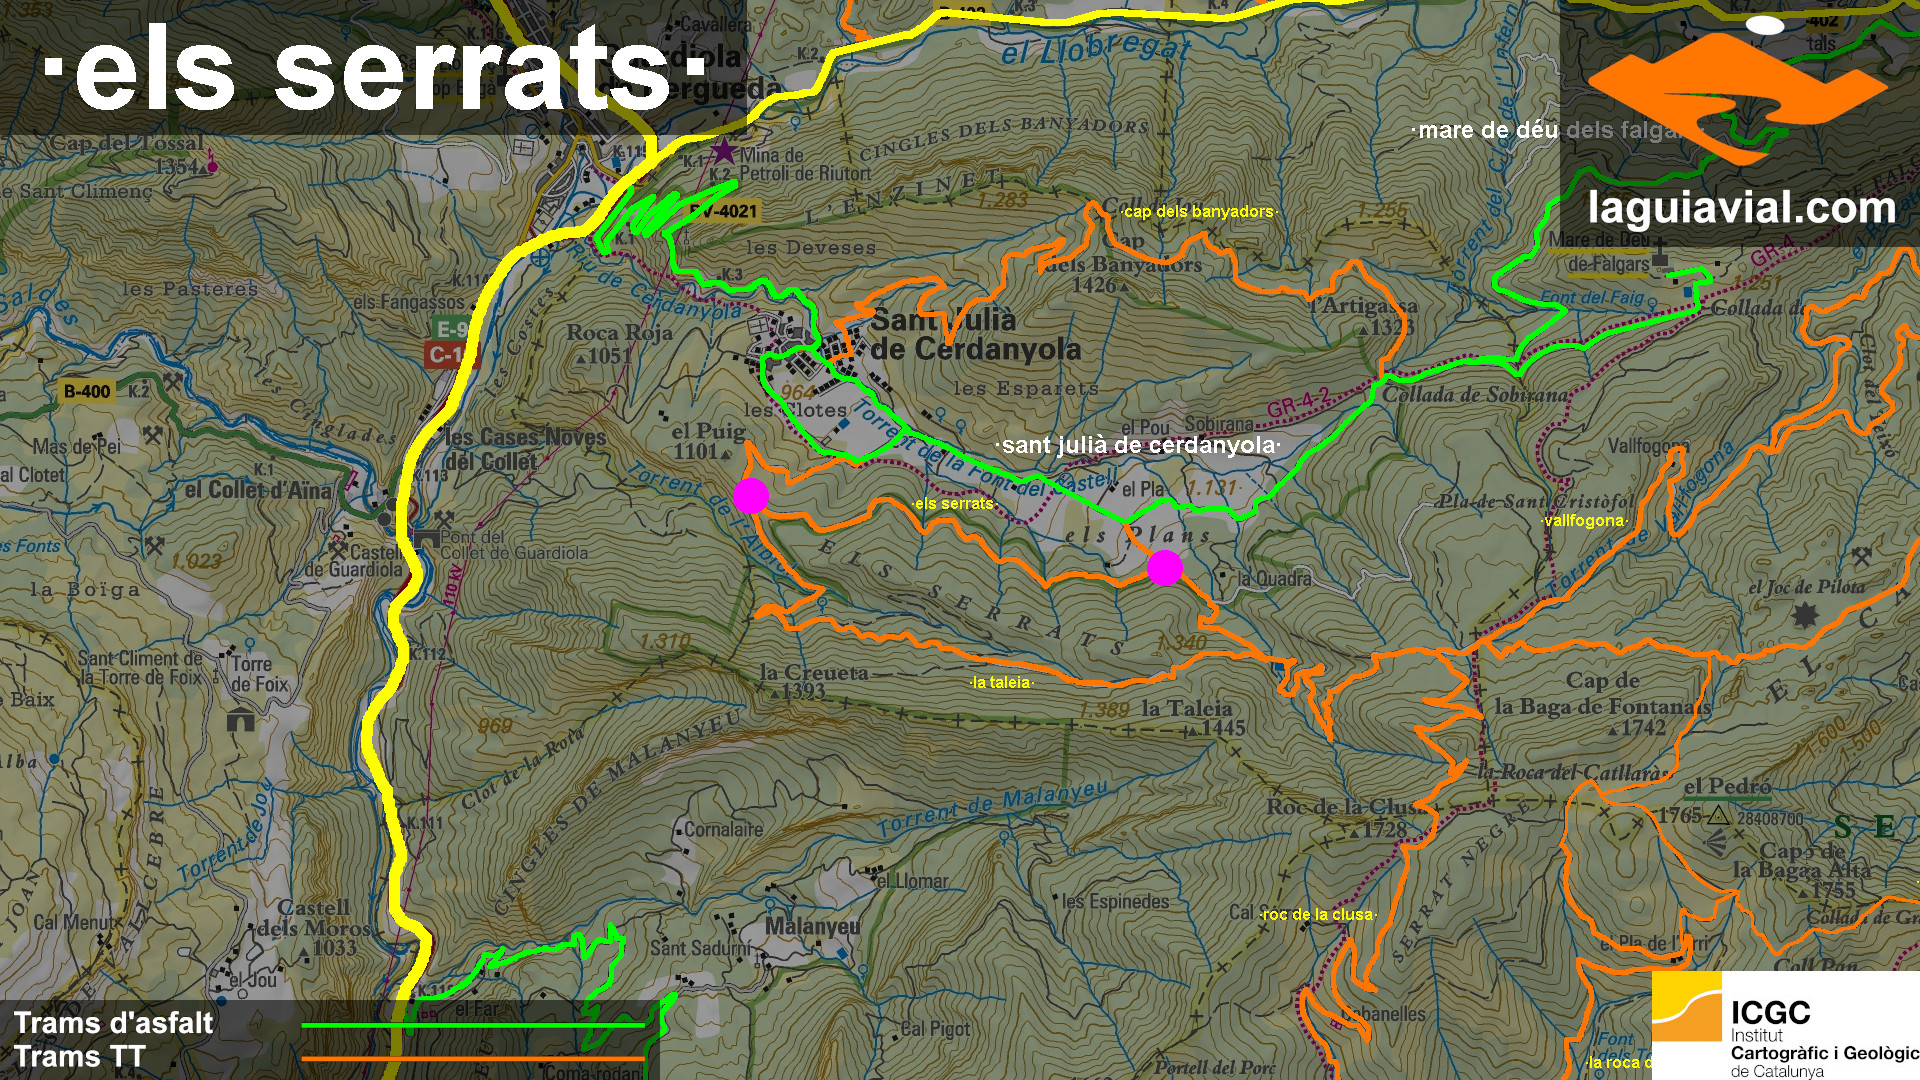The height and width of the screenshot is (1080, 1920).
Task: Click the B-400 road sign badge
Action: (87, 391)
